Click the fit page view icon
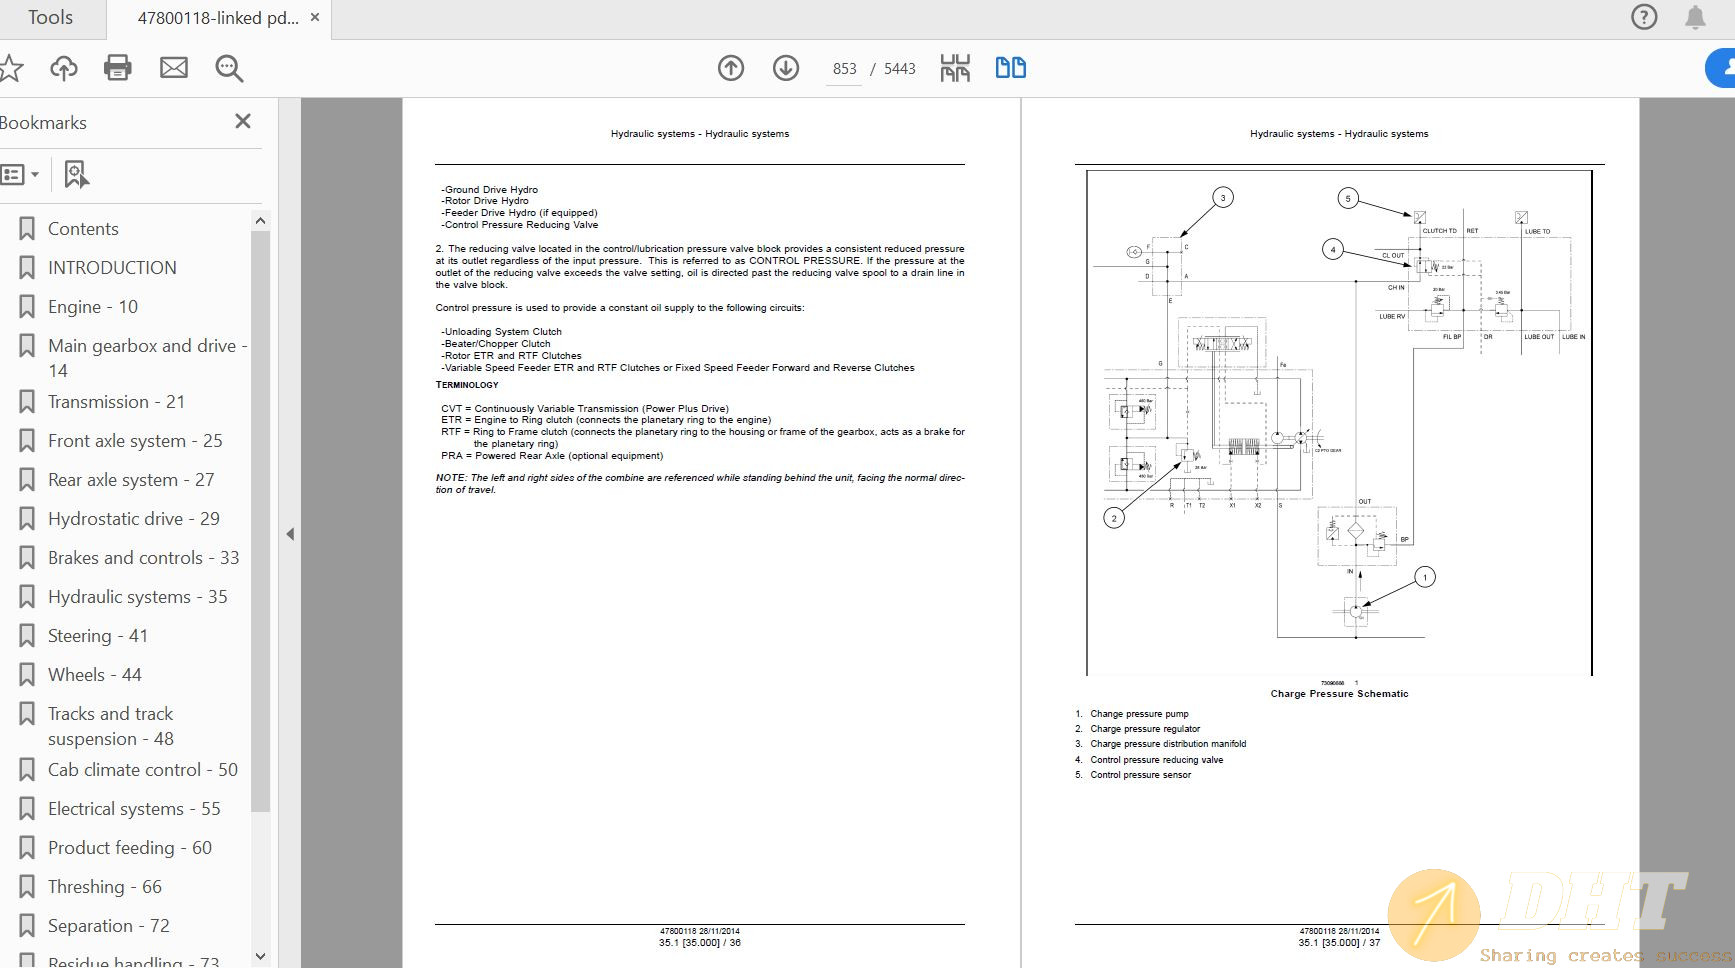This screenshot has height=968, width=1735. point(955,68)
